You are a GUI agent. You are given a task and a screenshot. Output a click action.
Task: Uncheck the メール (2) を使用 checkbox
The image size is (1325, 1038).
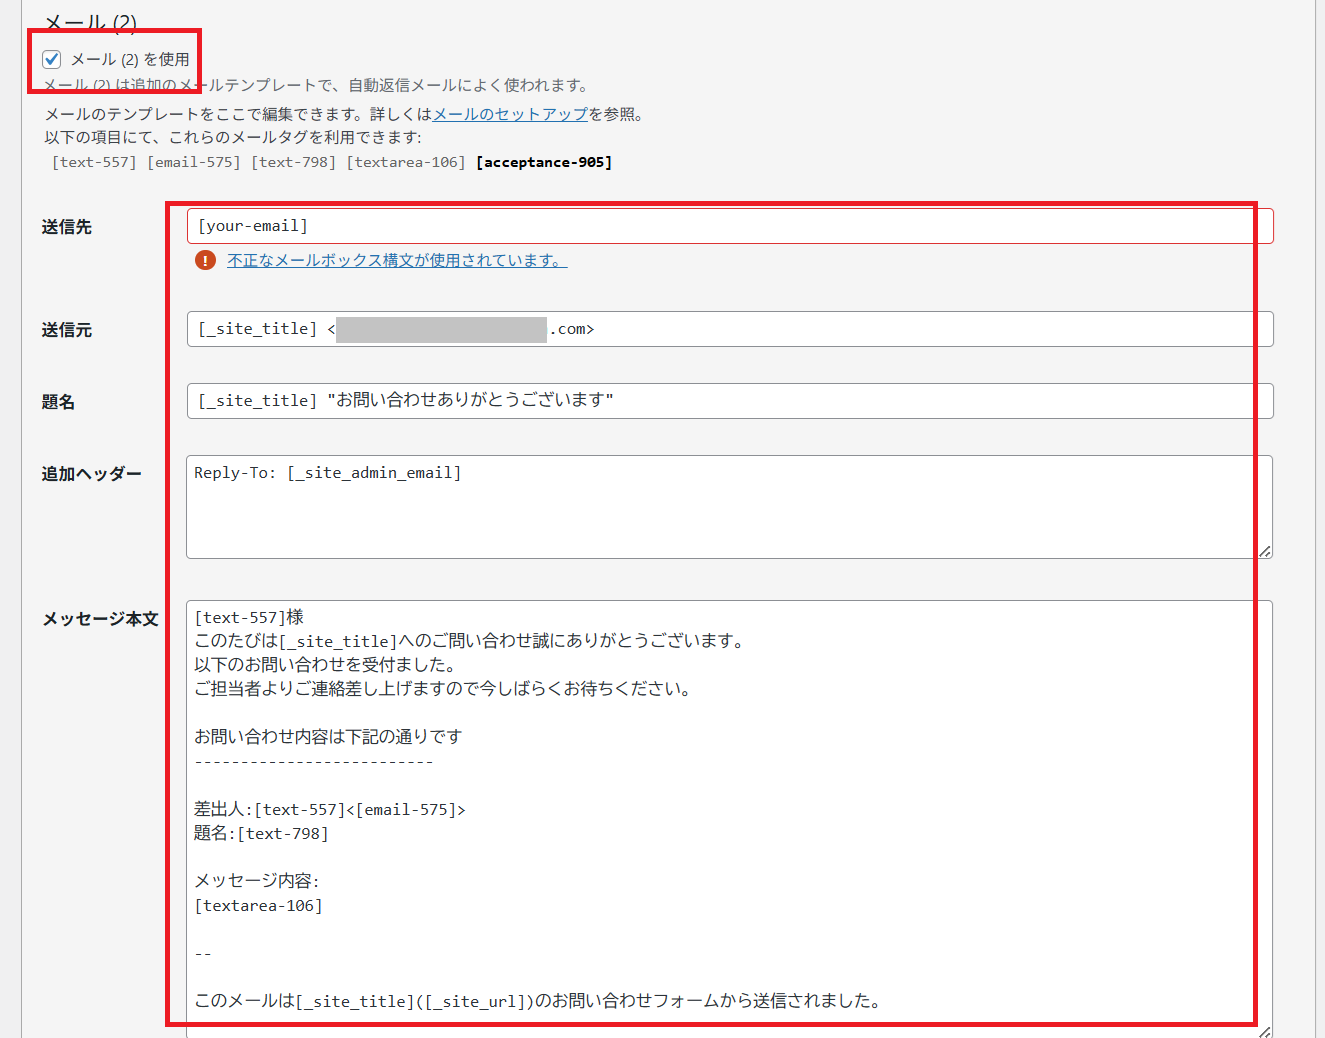pos(52,59)
